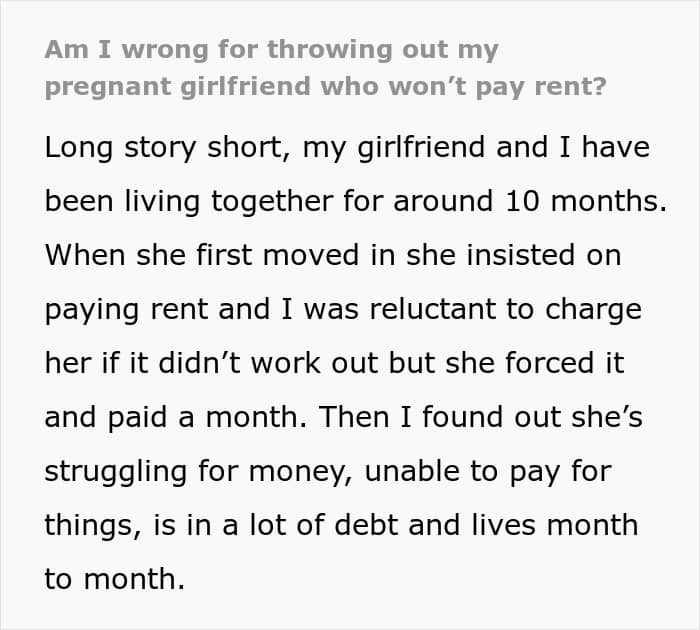
Task: Click the word "things,"
Action: click(89, 525)
